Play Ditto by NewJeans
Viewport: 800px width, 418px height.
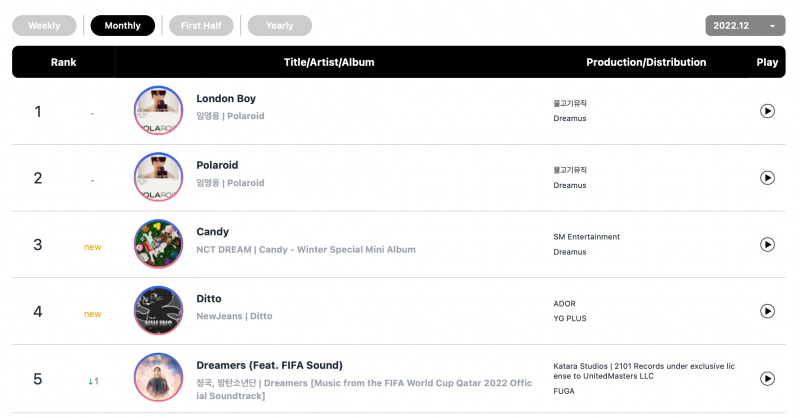tap(767, 311)
